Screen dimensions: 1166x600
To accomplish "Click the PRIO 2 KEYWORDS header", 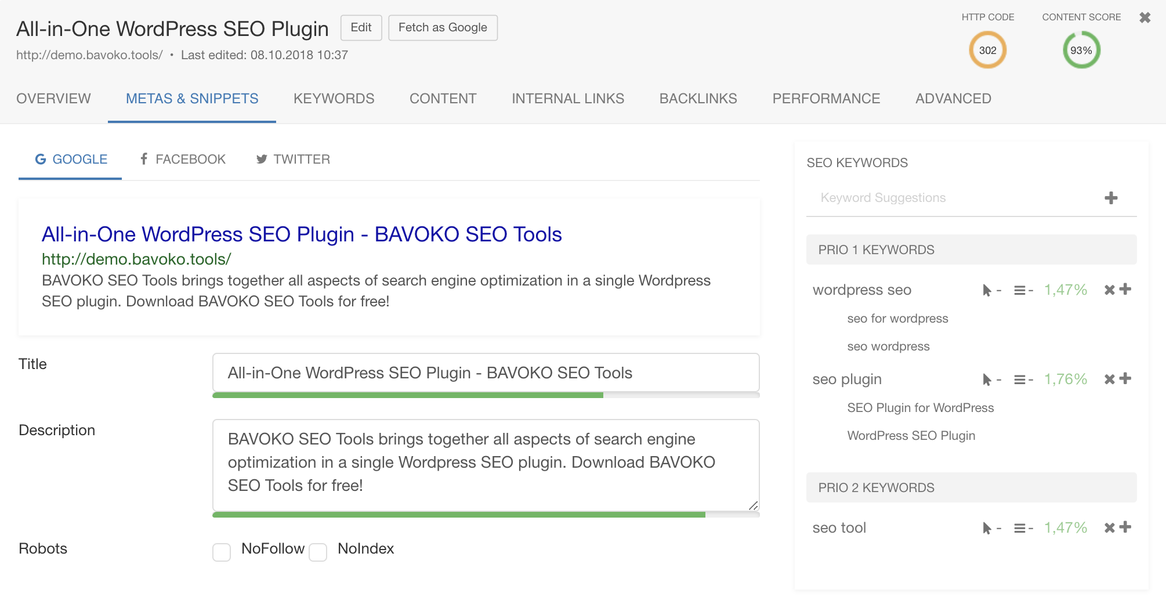I will tap(971, 488).
